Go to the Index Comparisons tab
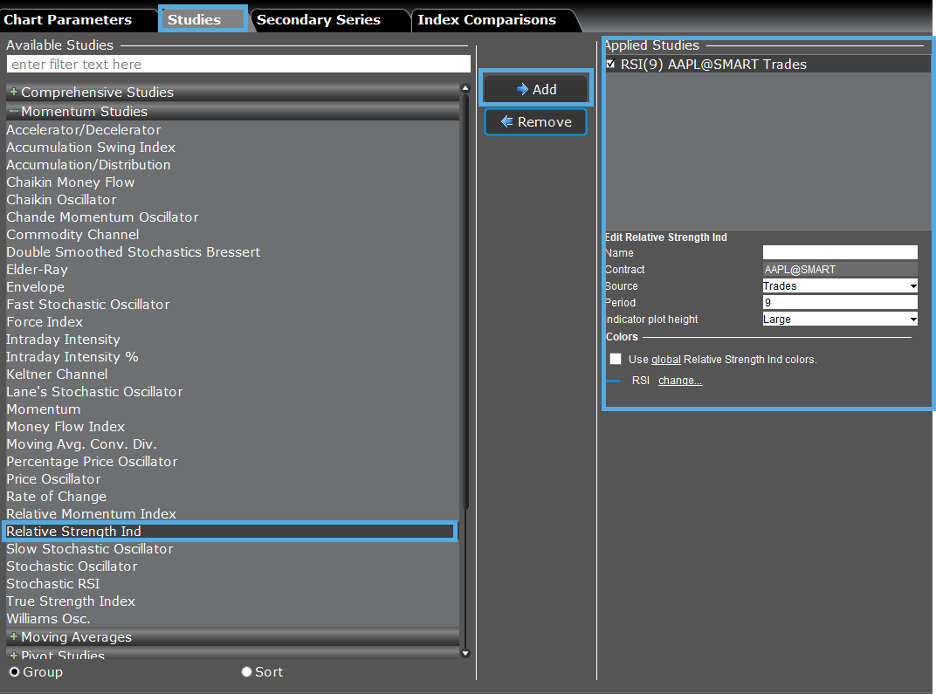The image size is (936, 694). [486, 20]
